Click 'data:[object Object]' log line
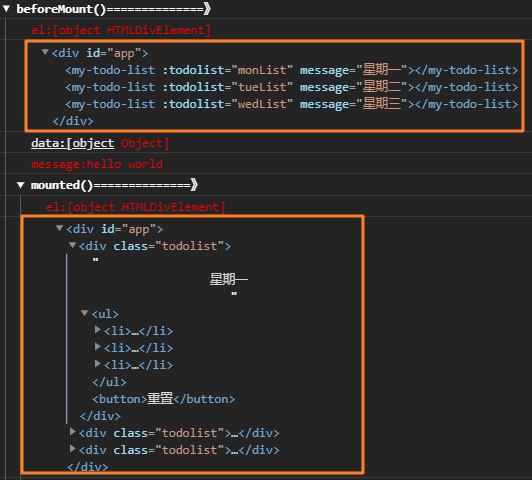 coord(100,143)
